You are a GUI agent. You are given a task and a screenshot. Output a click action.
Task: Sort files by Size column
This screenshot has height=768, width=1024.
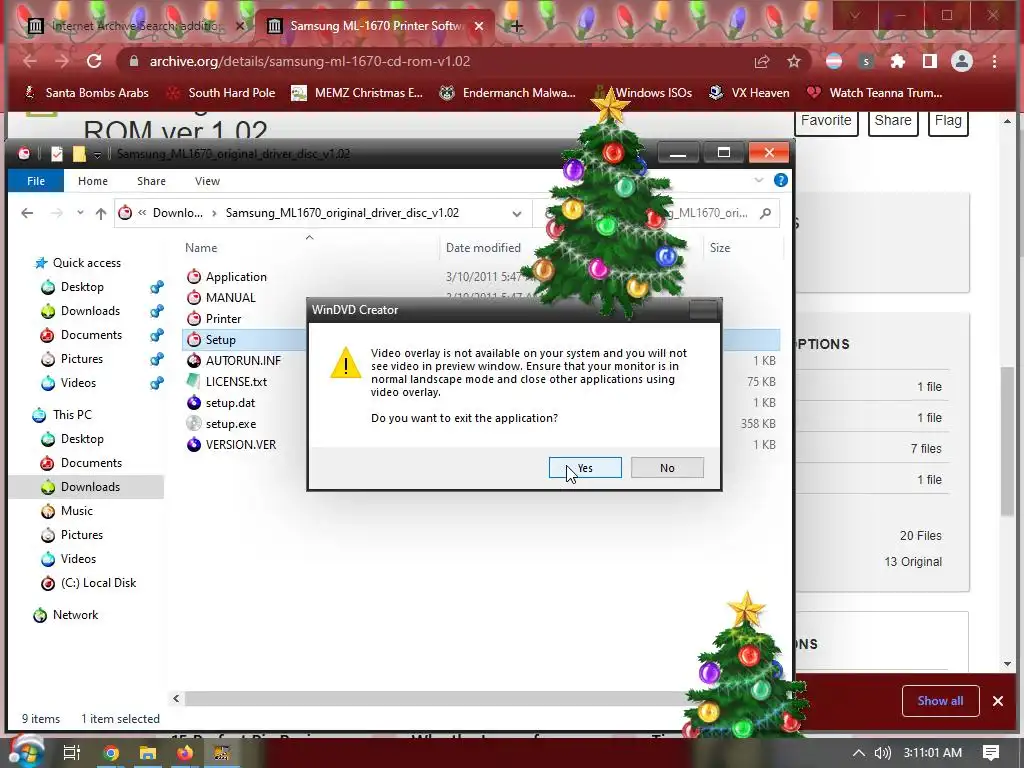pos(720,248)
